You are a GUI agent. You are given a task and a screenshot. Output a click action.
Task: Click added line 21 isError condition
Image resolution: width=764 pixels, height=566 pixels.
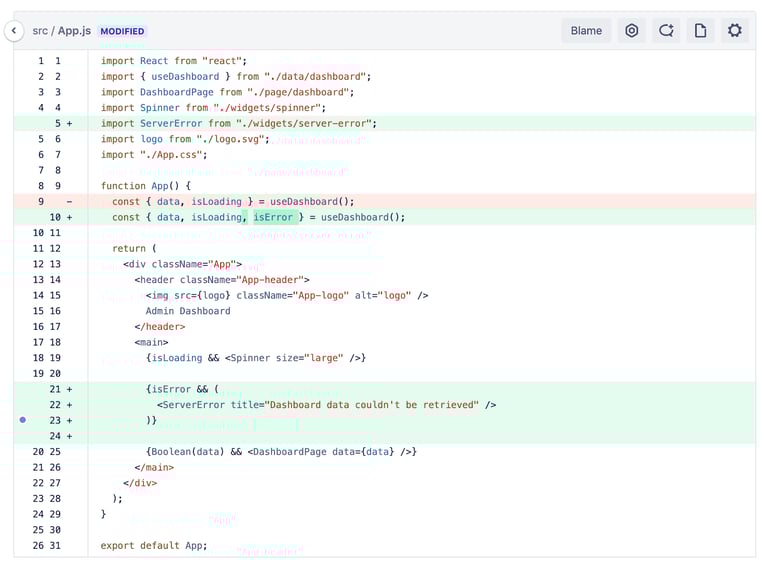point(182,389)
